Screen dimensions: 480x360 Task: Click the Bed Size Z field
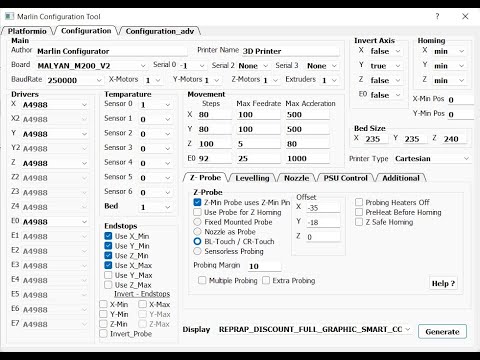(x=454, y=139)
